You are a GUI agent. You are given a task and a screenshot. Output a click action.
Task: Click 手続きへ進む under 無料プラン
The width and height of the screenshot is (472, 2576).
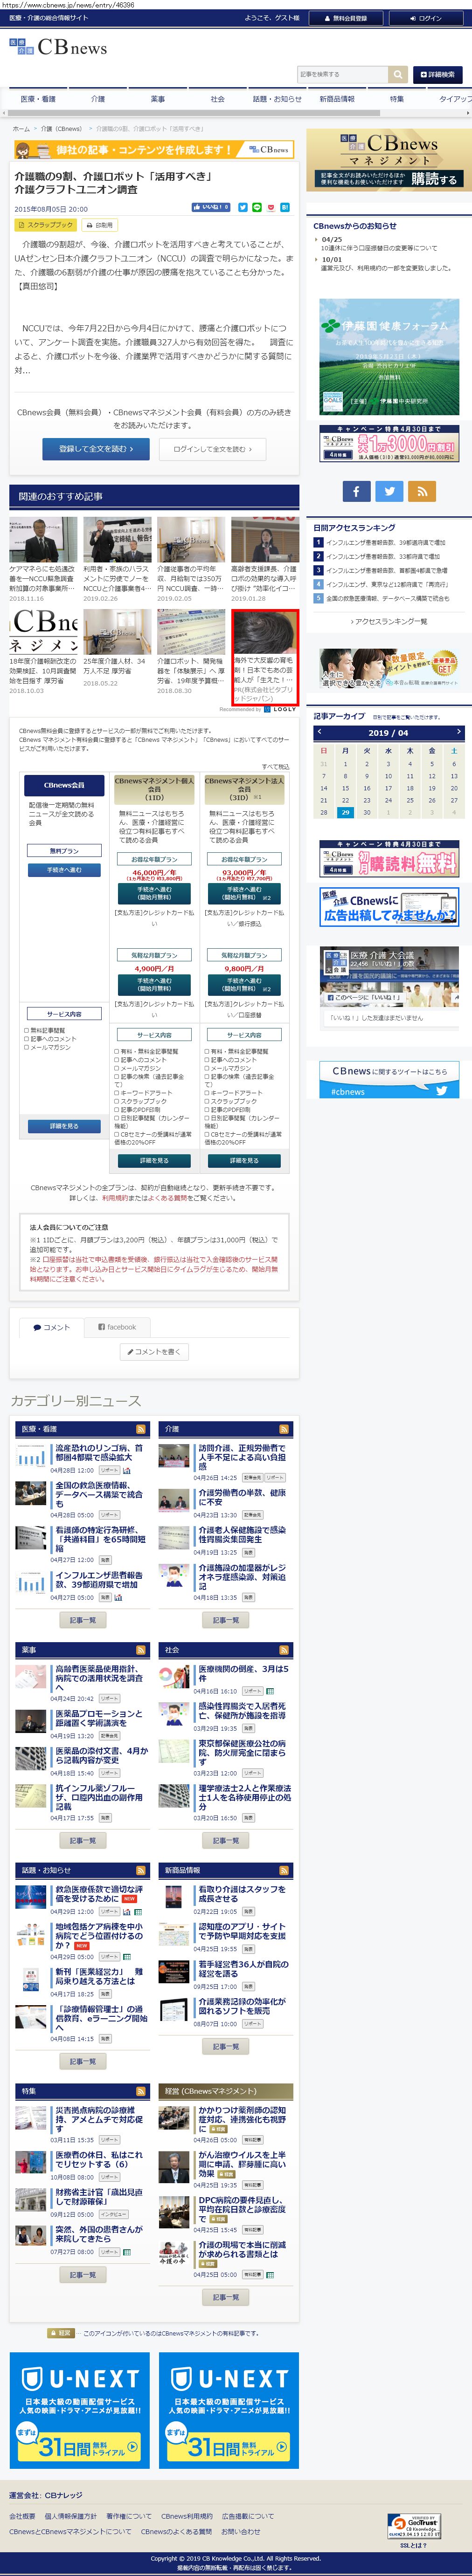point(64,870)
